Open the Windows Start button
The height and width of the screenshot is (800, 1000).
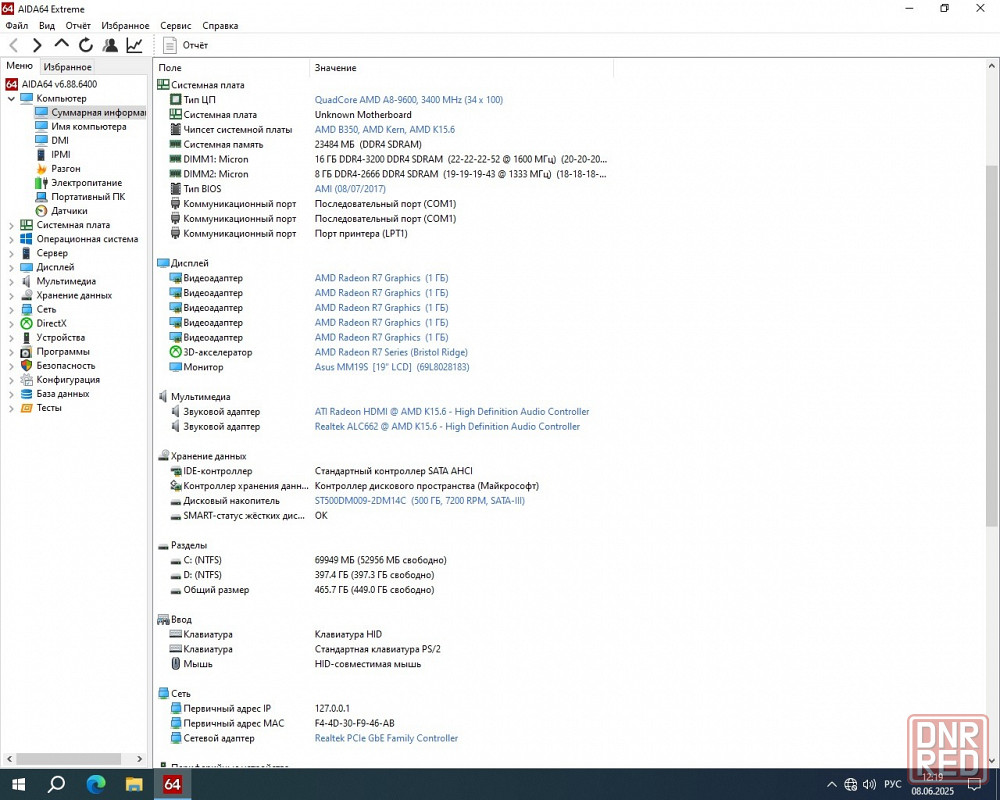pos(18,784)
